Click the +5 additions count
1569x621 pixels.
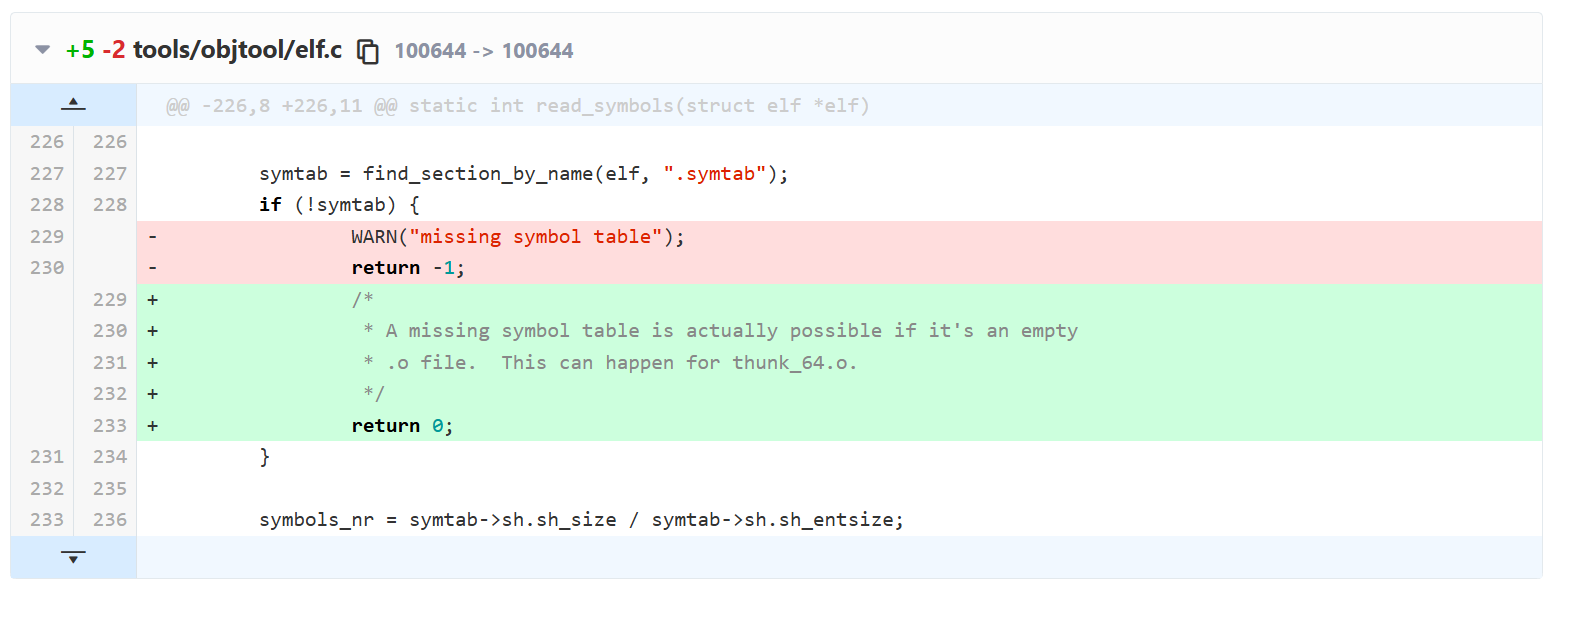[x=80, y=50]
